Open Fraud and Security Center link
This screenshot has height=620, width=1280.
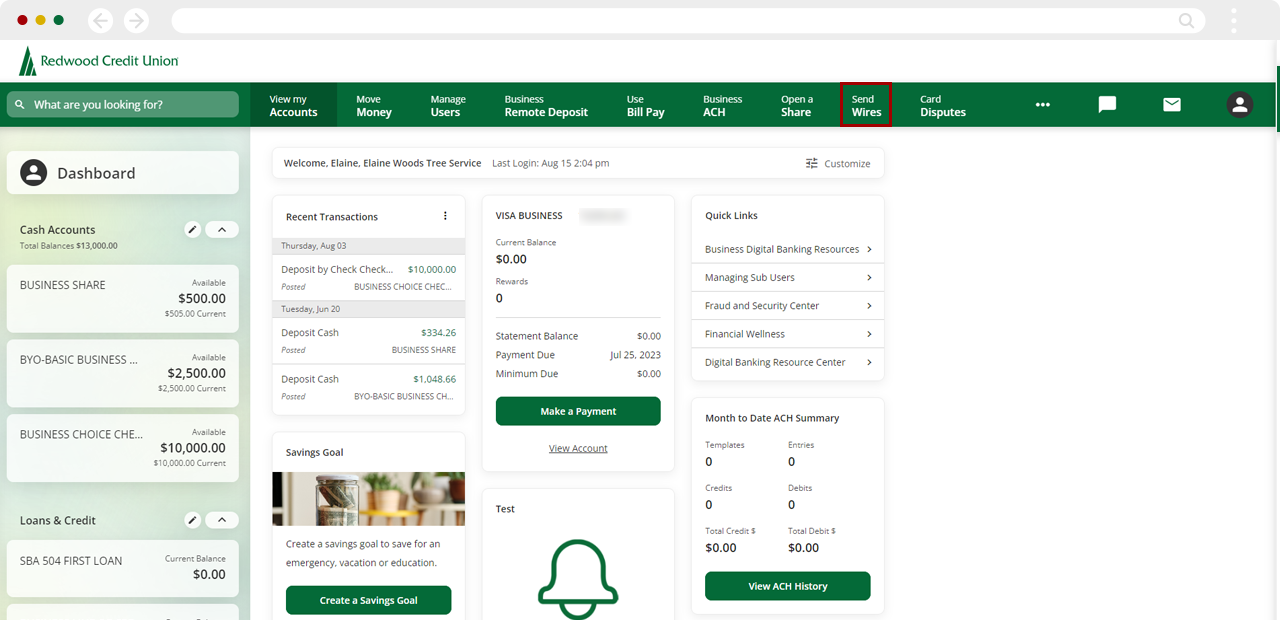(762, 306)
